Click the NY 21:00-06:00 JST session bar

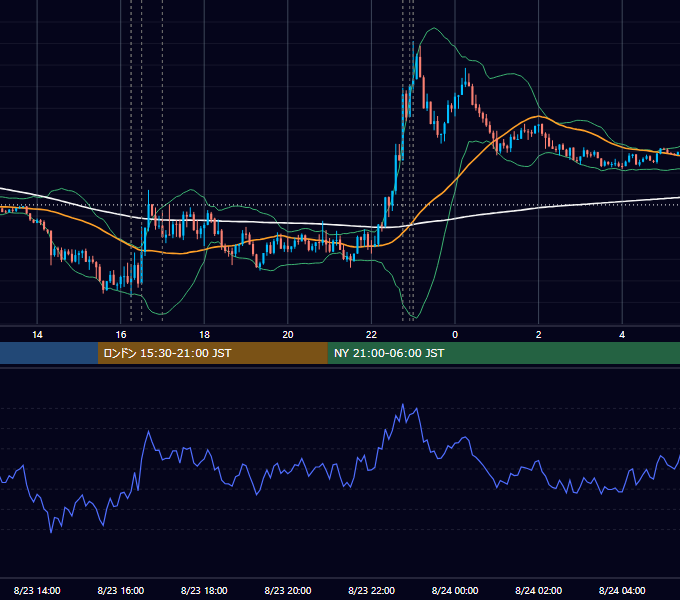[x=503, y=353]
